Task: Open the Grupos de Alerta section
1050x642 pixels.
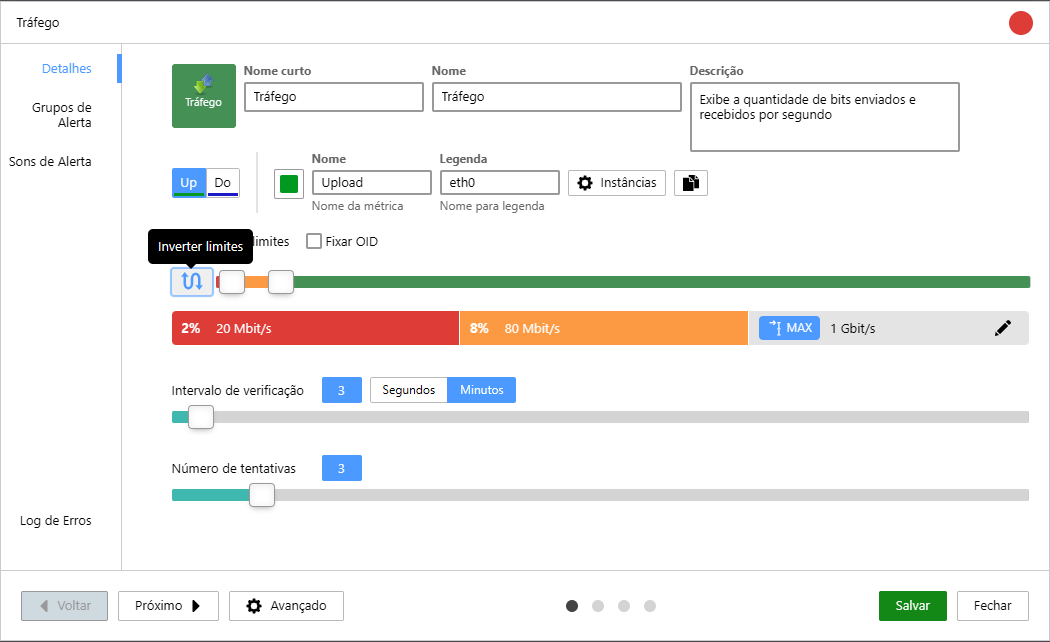Action: pyautogui.click(x=61, y=115)
